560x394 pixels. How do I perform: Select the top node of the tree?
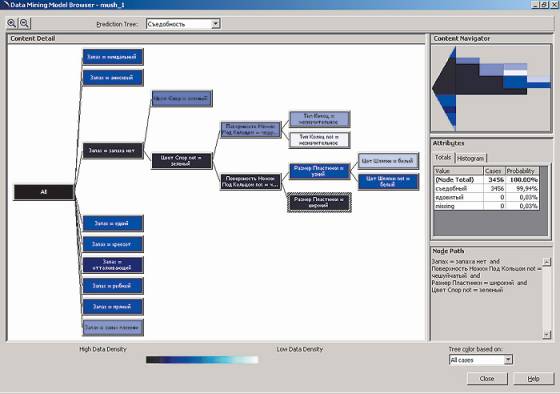pos(113,57)
